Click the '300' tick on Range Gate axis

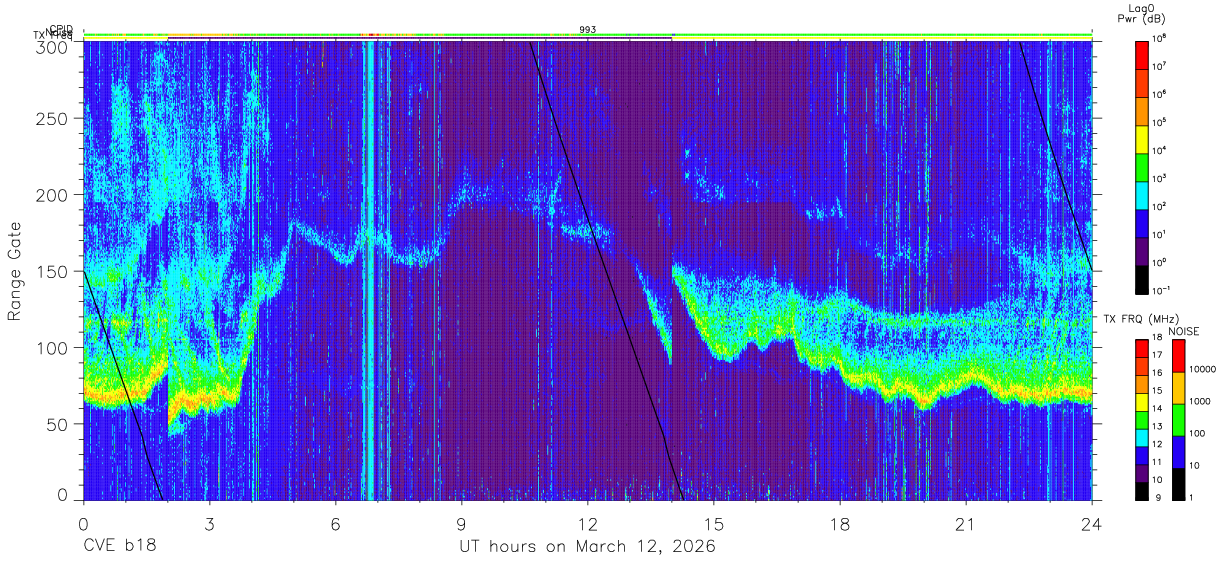[54, 46]
